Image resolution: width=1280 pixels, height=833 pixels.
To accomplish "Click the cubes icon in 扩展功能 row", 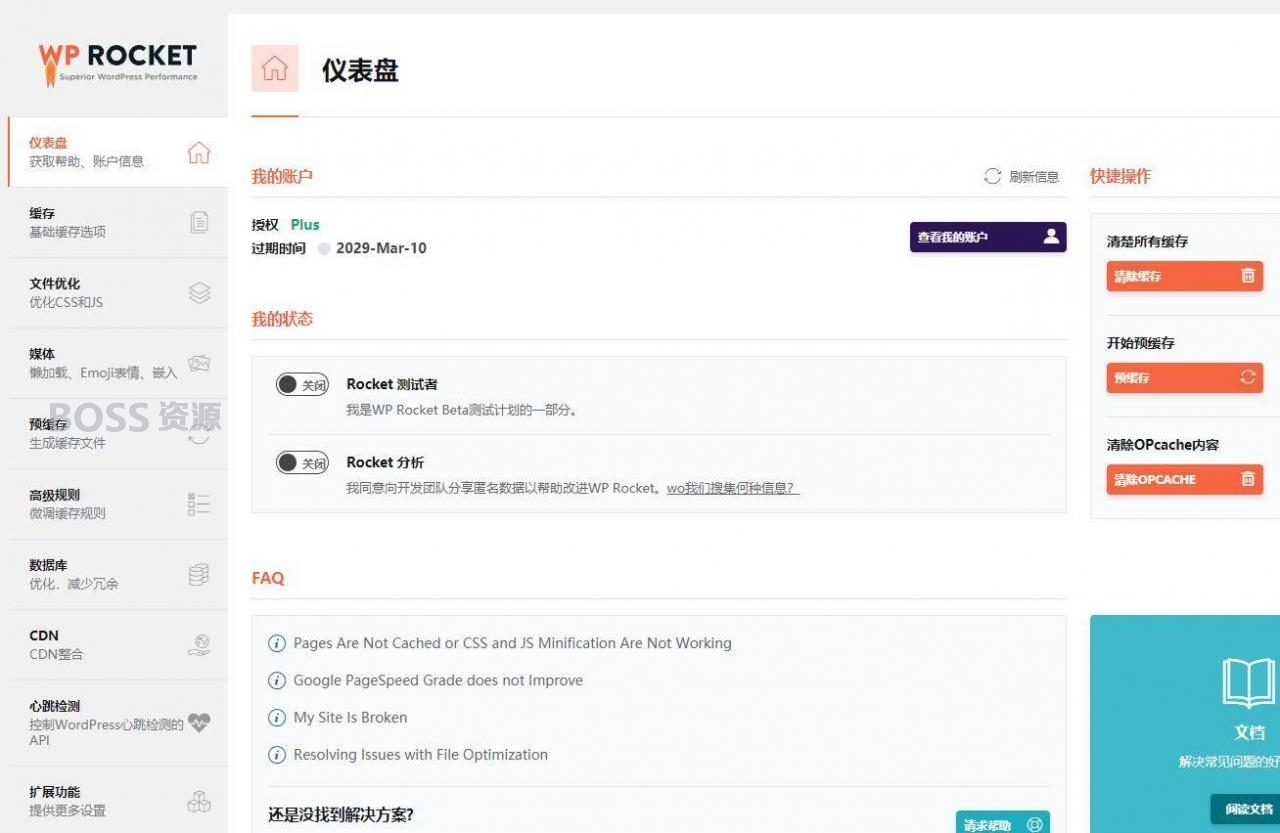I will pyautogui.click(x=199, y=801).
